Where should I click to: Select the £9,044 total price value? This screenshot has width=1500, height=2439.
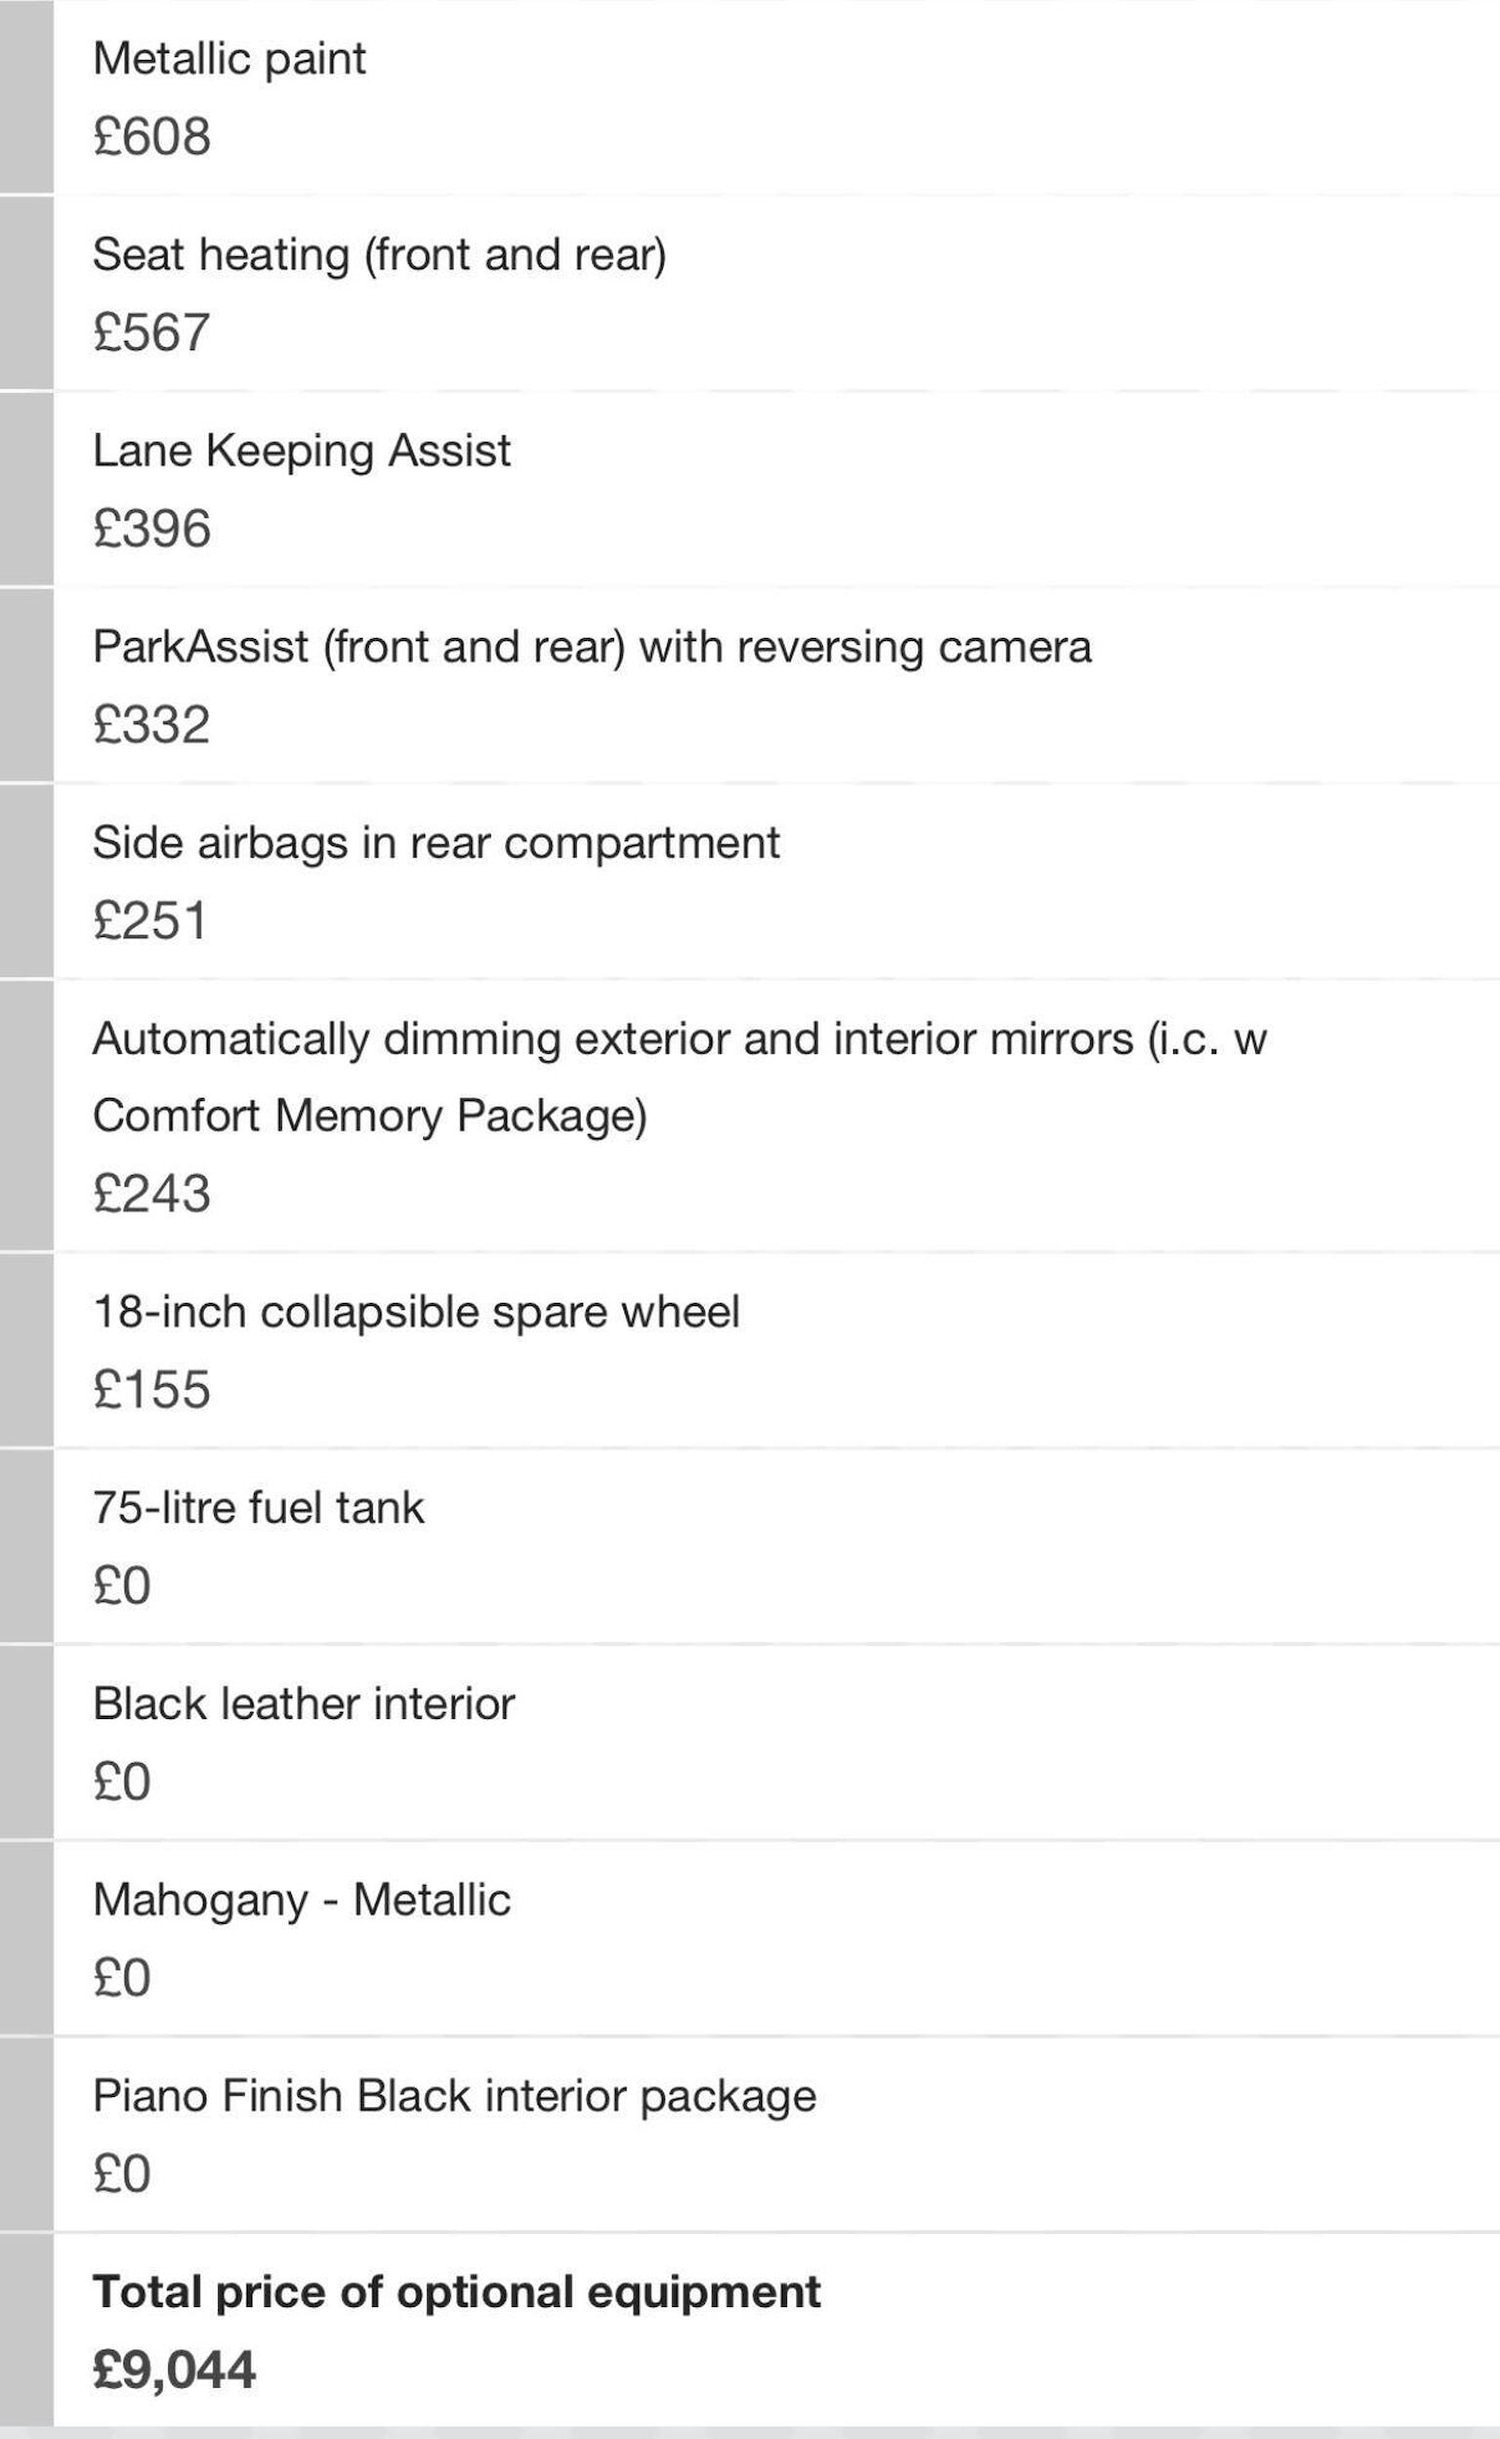click(x=174, y=2369)
